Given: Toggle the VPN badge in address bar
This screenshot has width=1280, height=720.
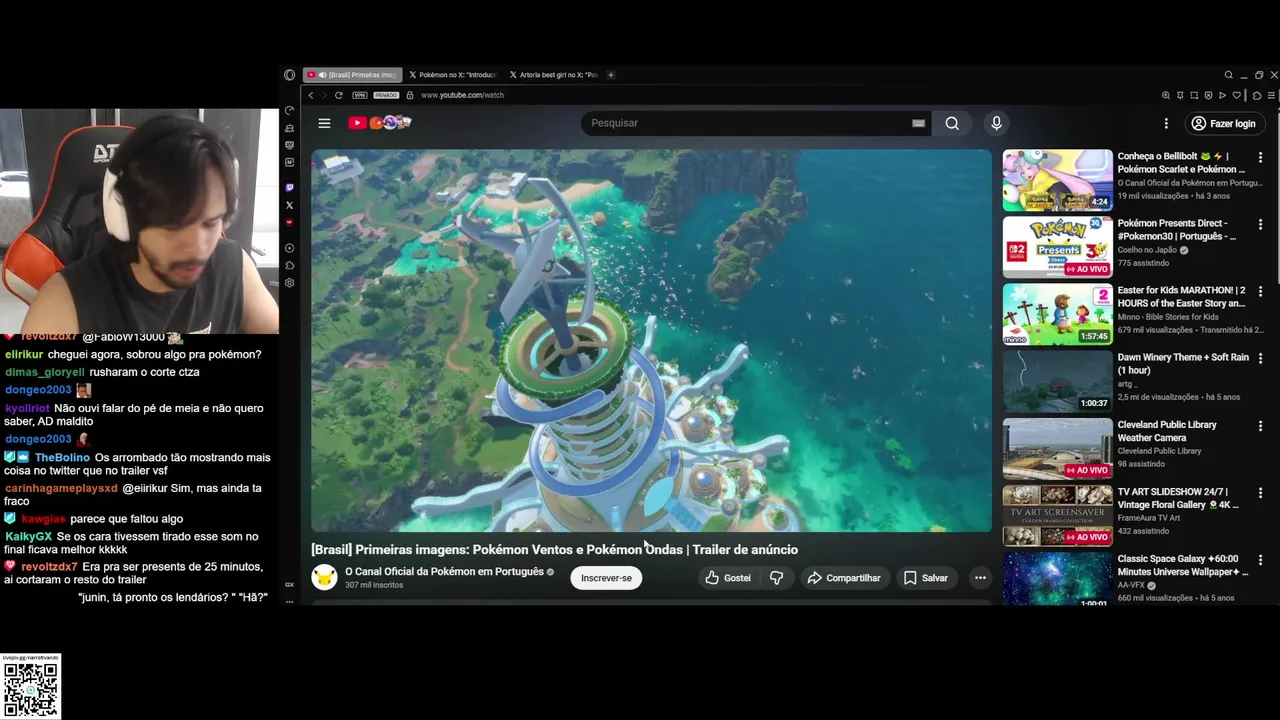Looking at the screenshot, I should (359, 95).
